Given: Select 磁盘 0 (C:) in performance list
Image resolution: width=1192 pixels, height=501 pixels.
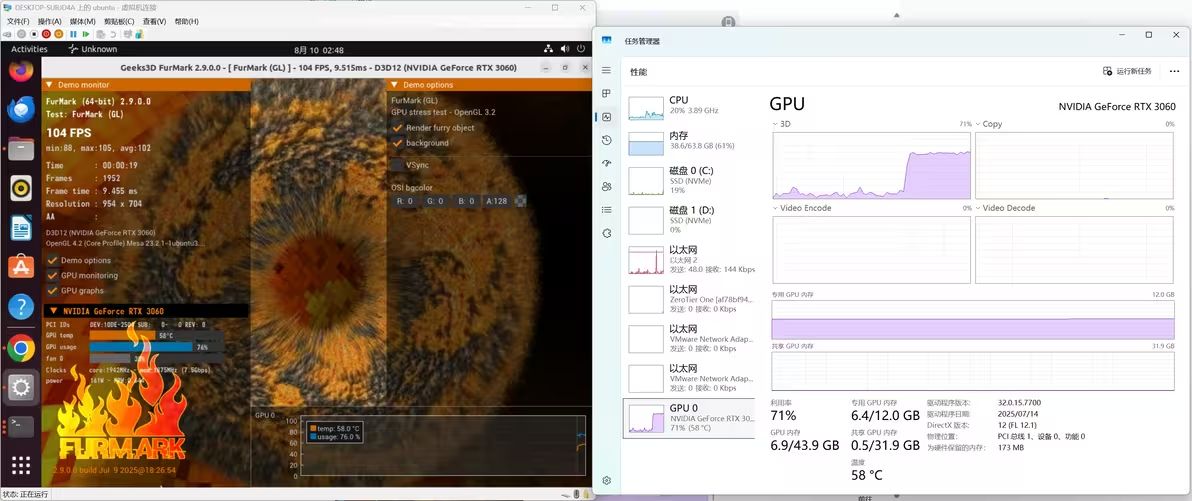Looking at the screenshot, I should point(689,180).
